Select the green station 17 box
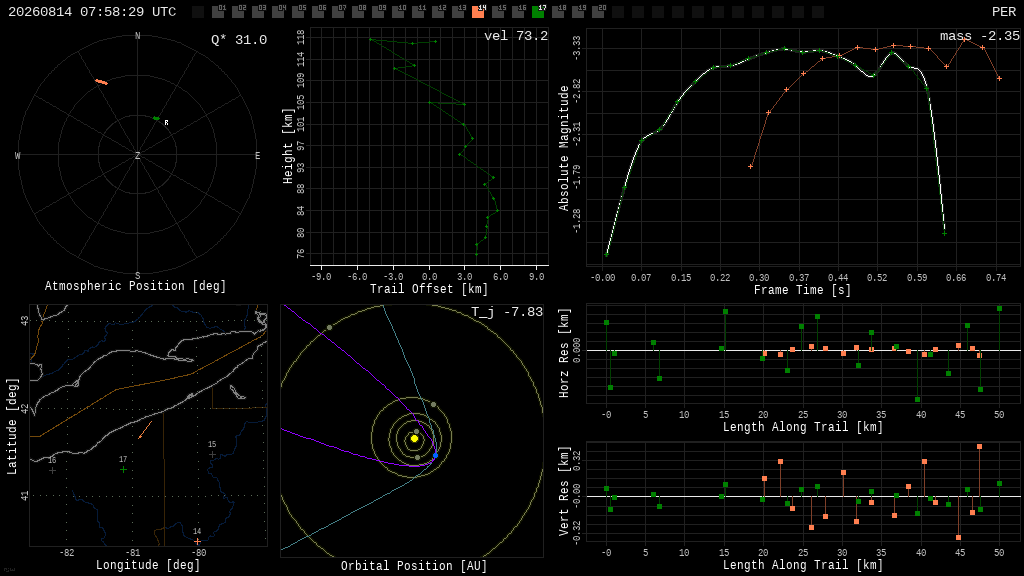This screenshot has width=1024, height=576. tap(538, 11)
